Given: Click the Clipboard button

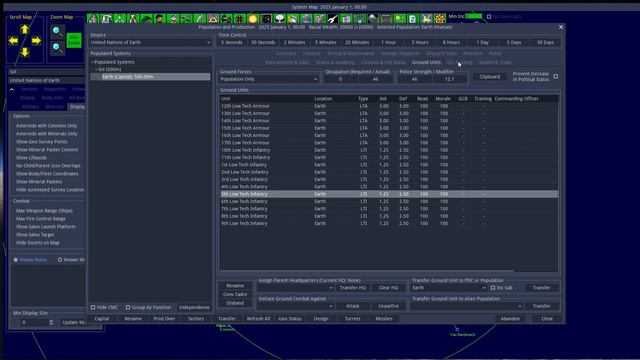Looking at the screenshot, I should point(489,77).
